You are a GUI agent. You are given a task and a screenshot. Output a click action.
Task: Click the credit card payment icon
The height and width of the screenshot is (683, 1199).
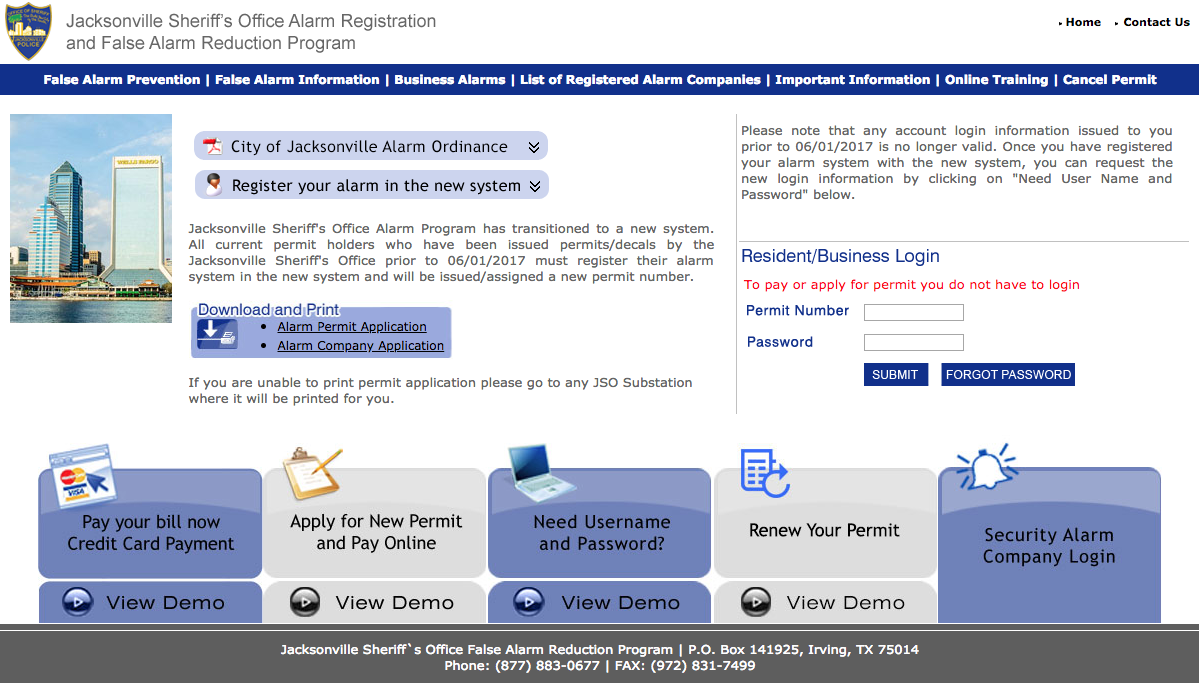coord(83,476)
